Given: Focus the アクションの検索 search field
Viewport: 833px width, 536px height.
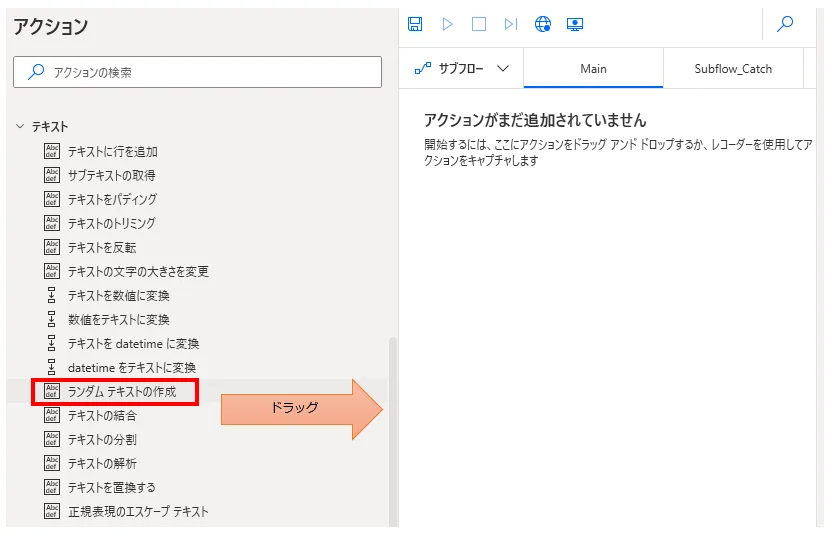Looking at the screenshot, I should click(x=198, y=72).
